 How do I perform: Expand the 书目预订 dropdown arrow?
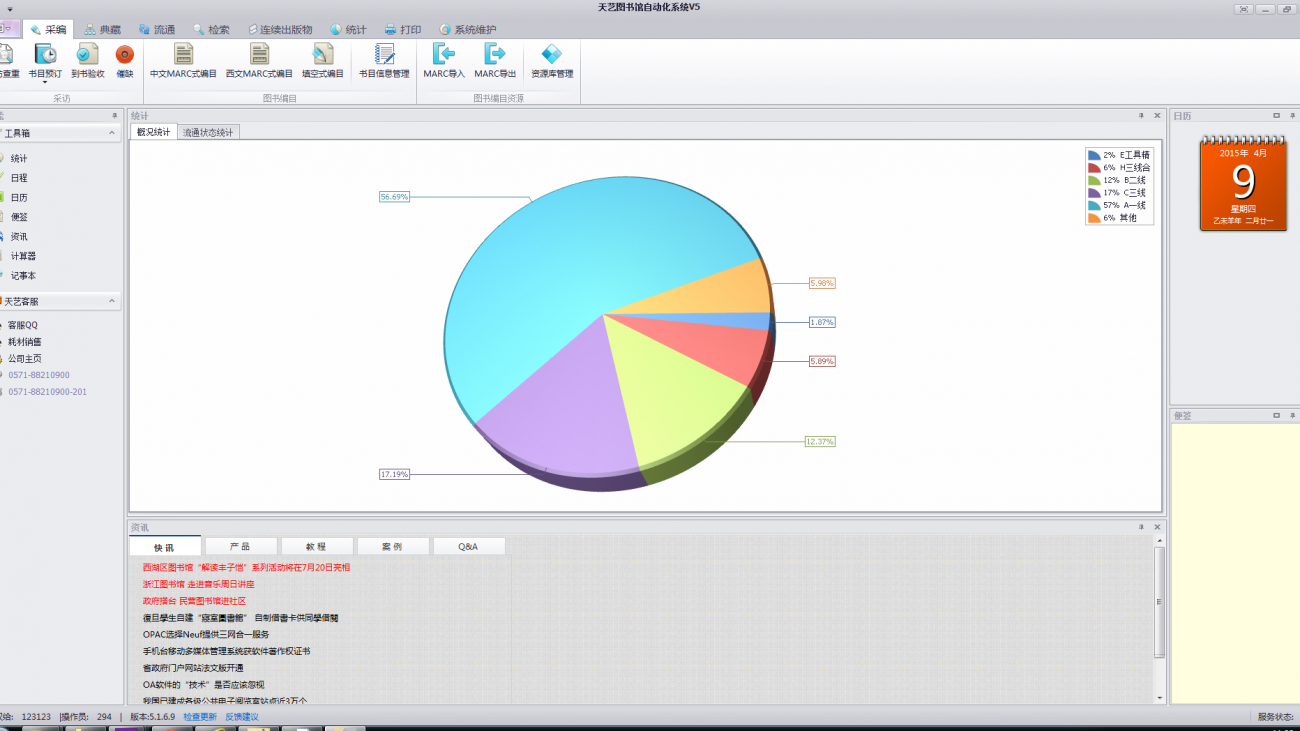click(x=45, y=83)
